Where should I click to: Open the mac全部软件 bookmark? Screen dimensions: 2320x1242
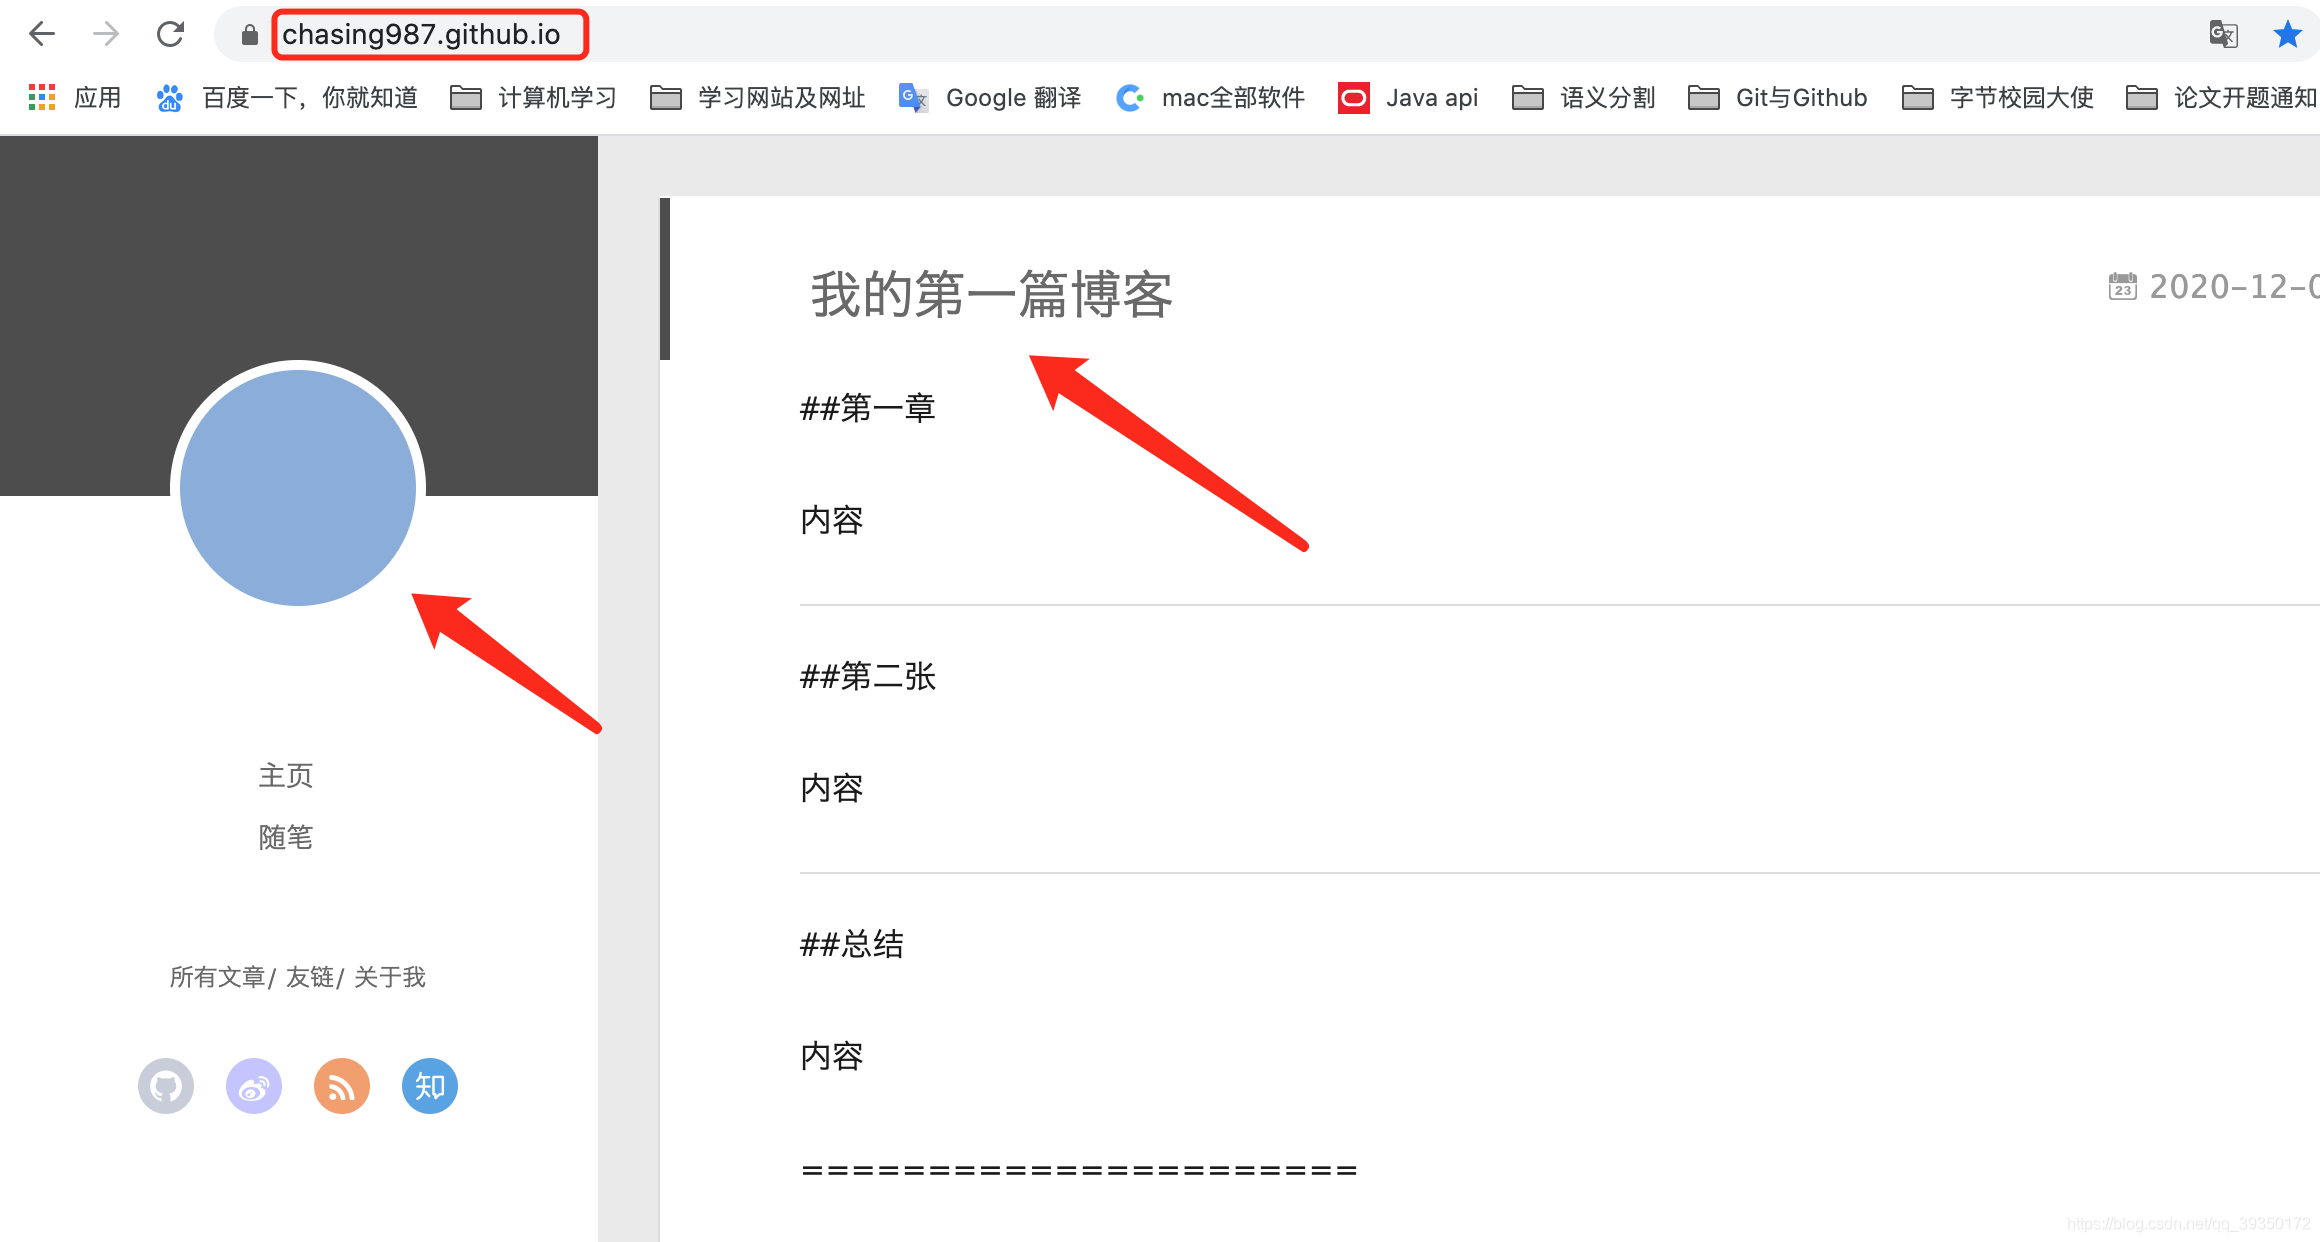coord(1210,98)
